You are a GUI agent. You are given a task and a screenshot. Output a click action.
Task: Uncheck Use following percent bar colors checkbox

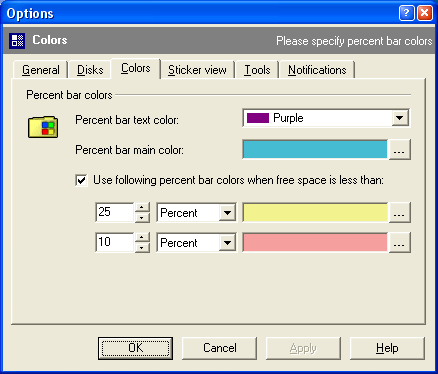[x=81, y=180]
